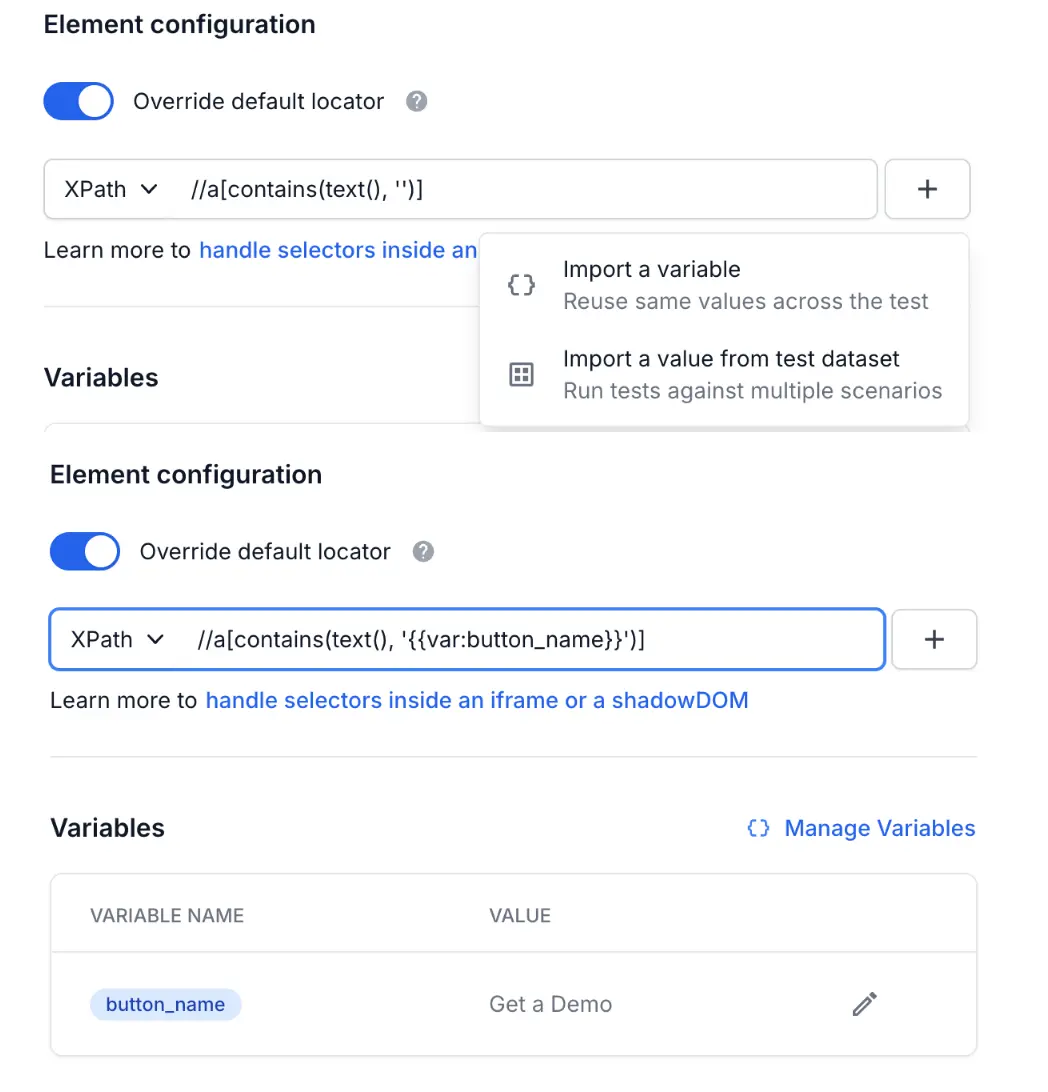Disable the lower Override default locator switch
This screenshot has width=1048, height=1092.
click(85, 551)
